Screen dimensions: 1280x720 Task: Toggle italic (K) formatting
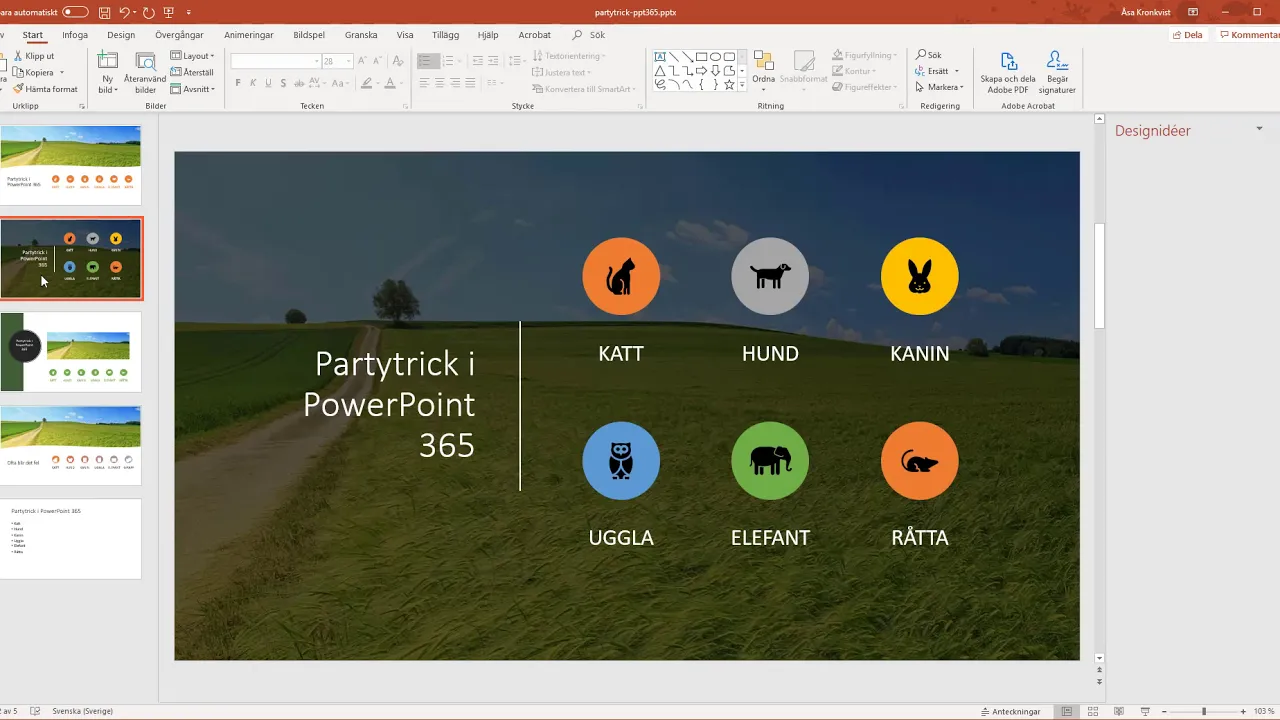coord(253,83)
